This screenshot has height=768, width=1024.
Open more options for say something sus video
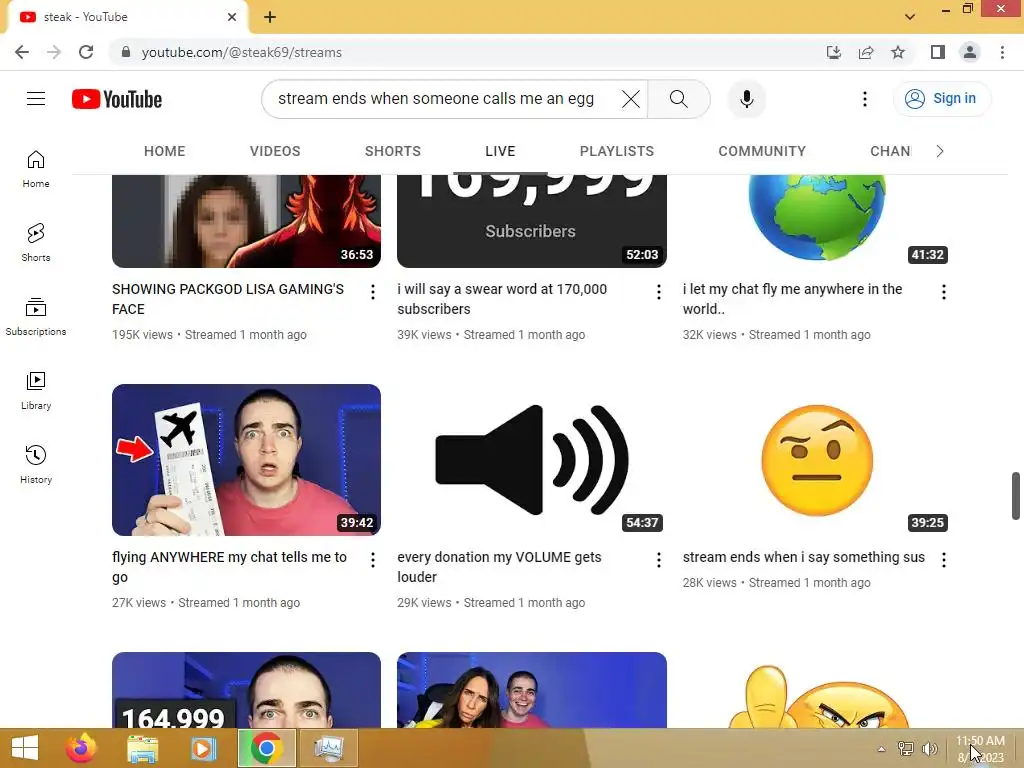944,560
